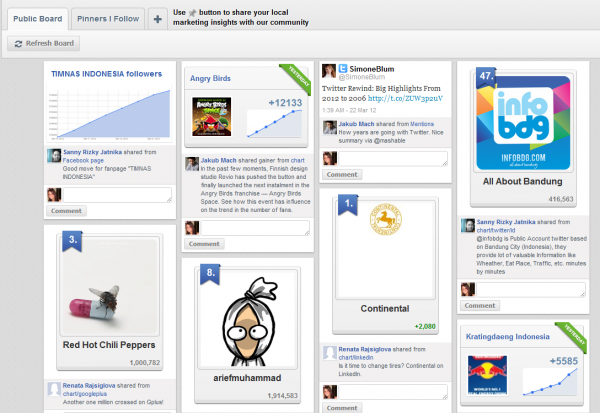This screenshot has width=600, height=413.
Task: Open ariefmuhammad card title
Action: coord(247,378)
